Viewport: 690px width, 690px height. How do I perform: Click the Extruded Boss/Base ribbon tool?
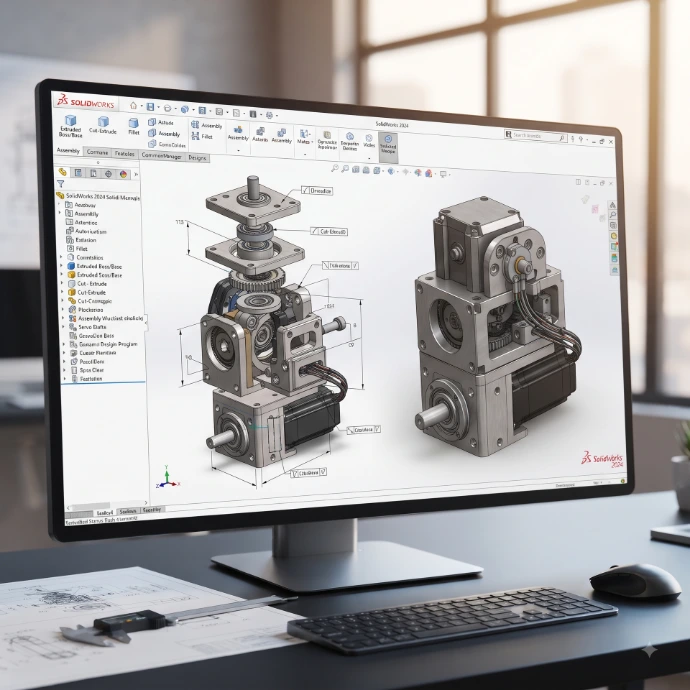70,126
